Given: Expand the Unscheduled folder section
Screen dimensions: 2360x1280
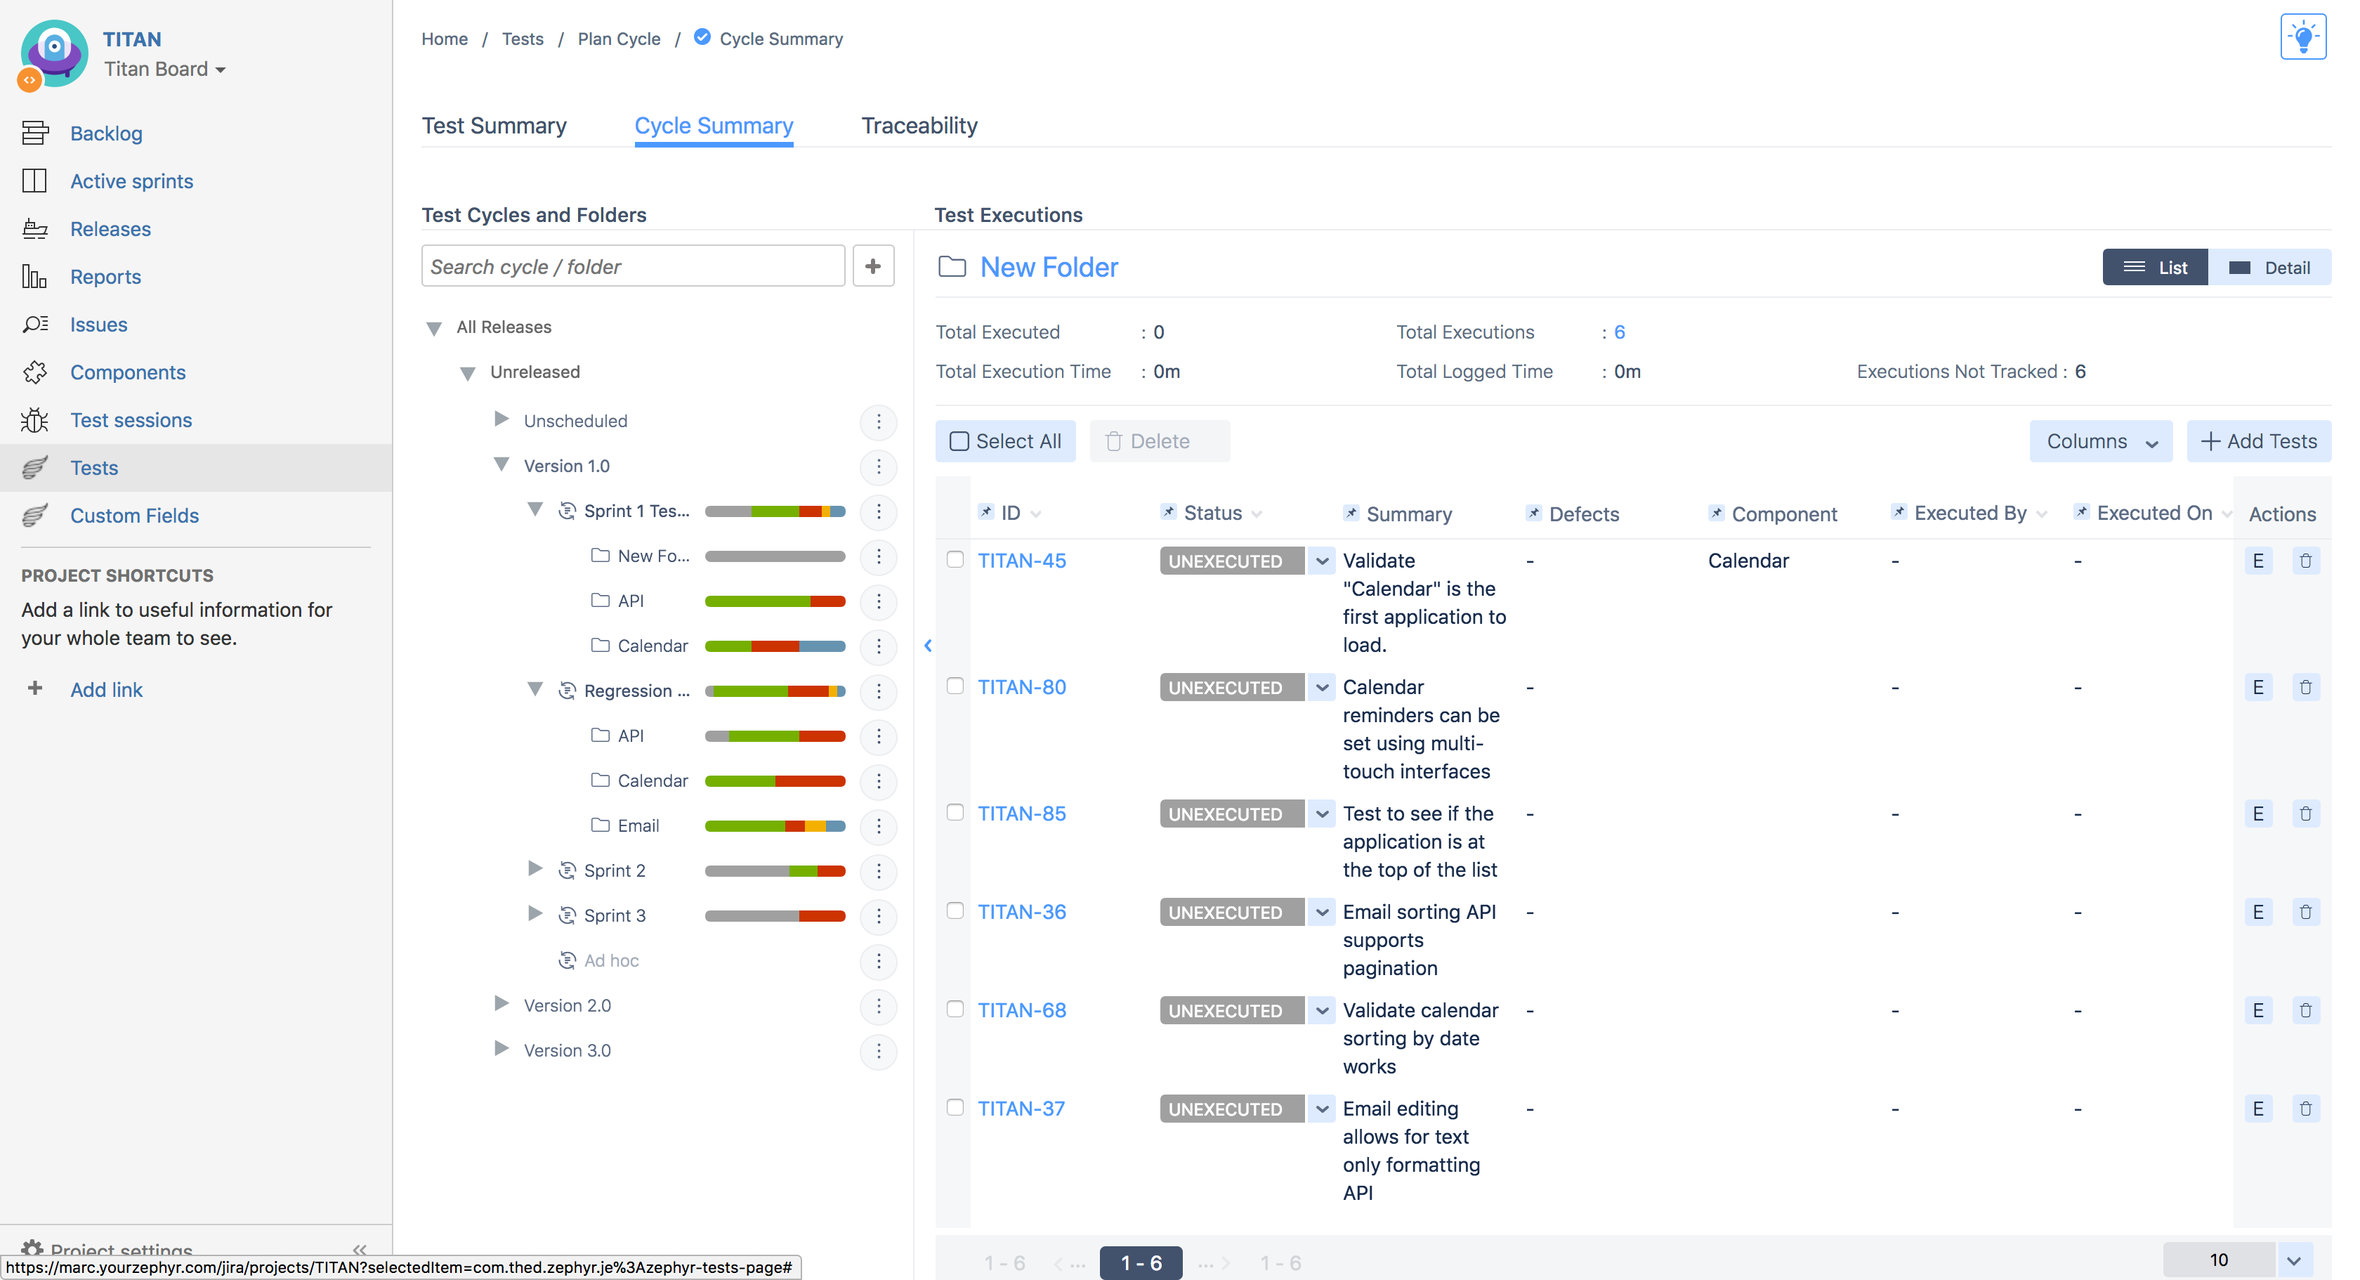Looking at the screenshot, I should (x=499, y=419).
